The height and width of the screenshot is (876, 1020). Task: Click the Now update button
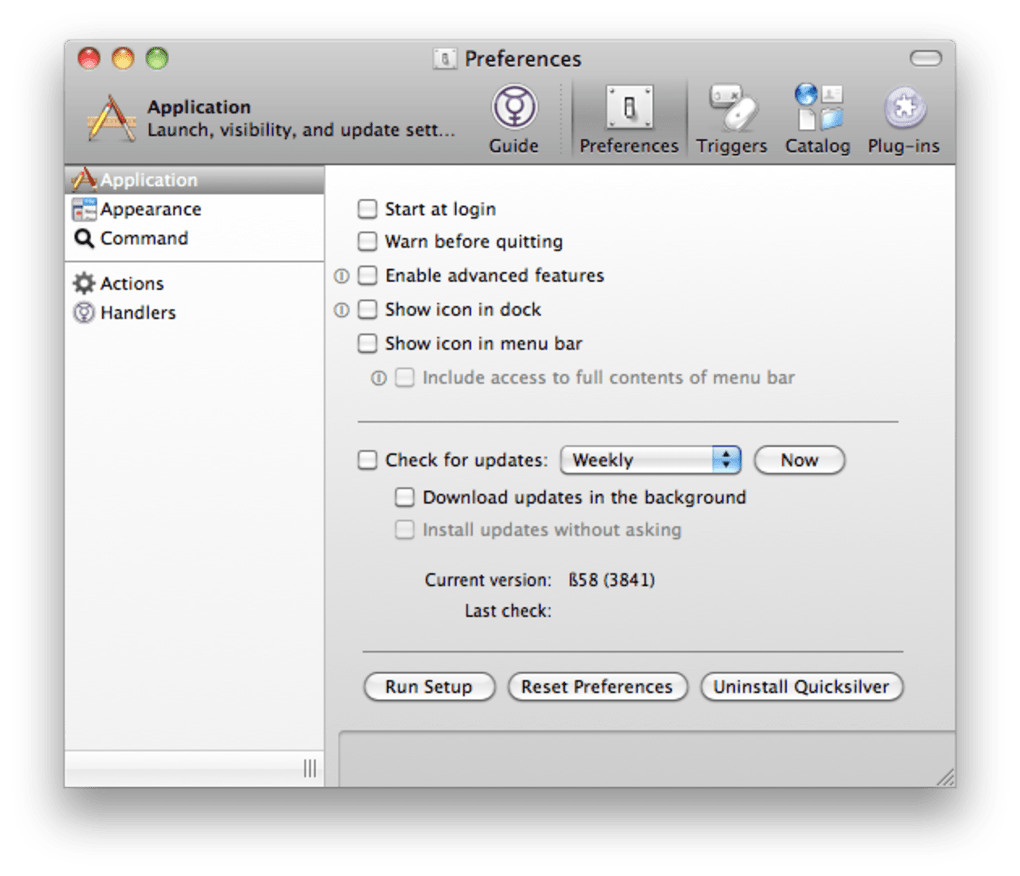pos(799,460)
